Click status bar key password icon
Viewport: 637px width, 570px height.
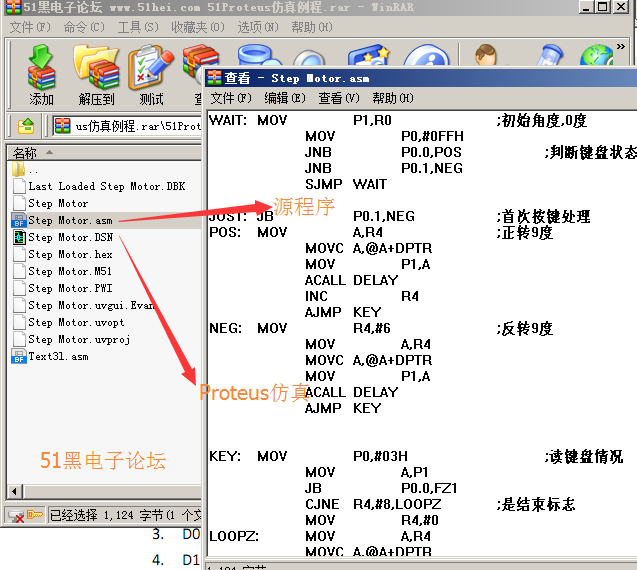(35, 515)
